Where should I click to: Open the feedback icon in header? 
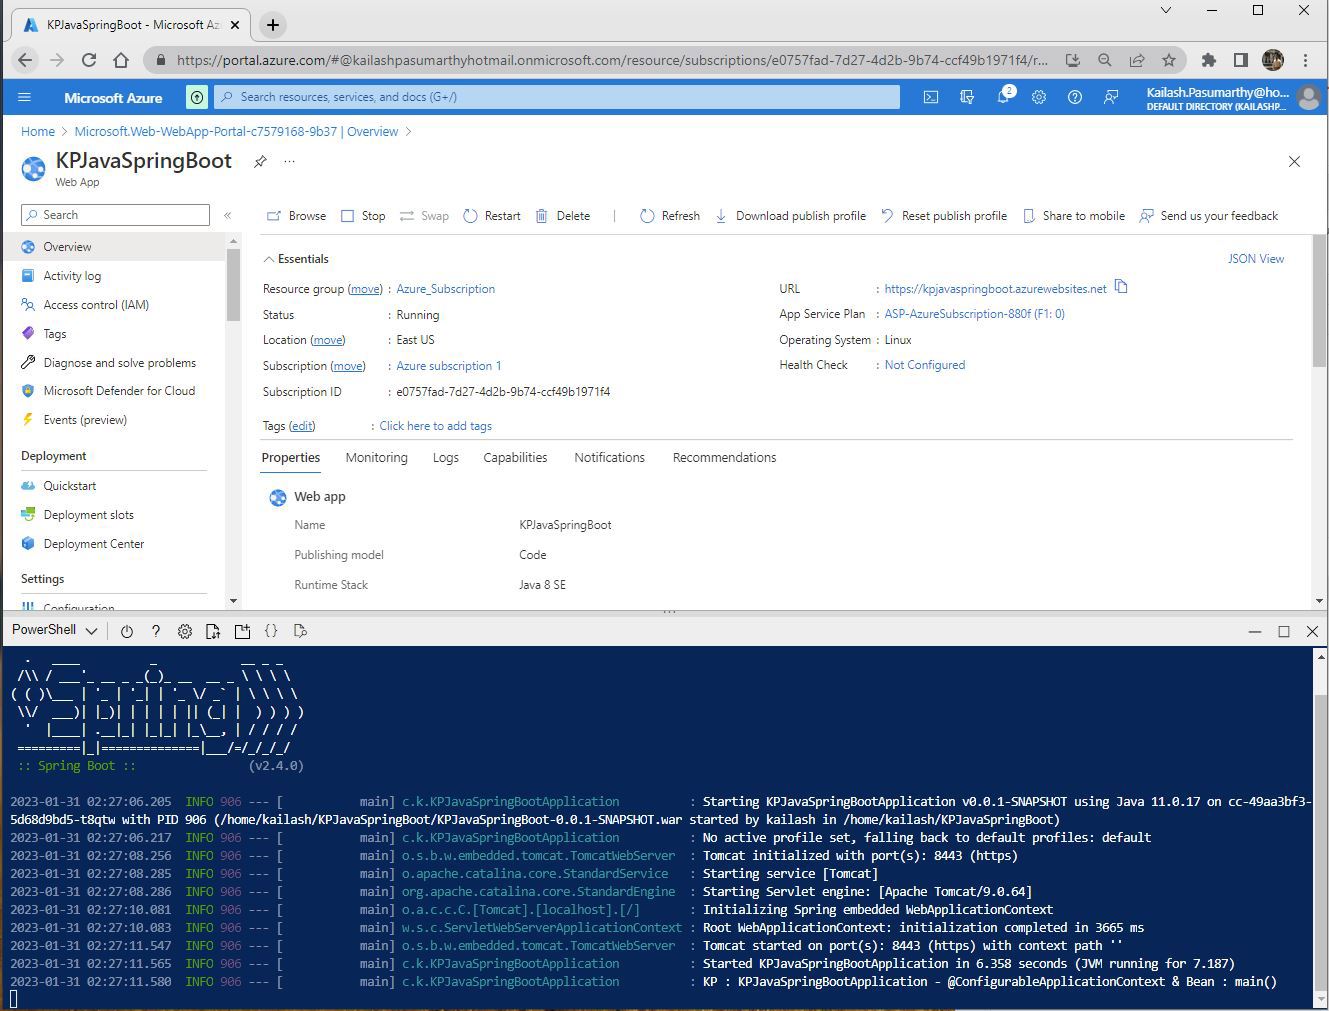(x=1111, y=97)
